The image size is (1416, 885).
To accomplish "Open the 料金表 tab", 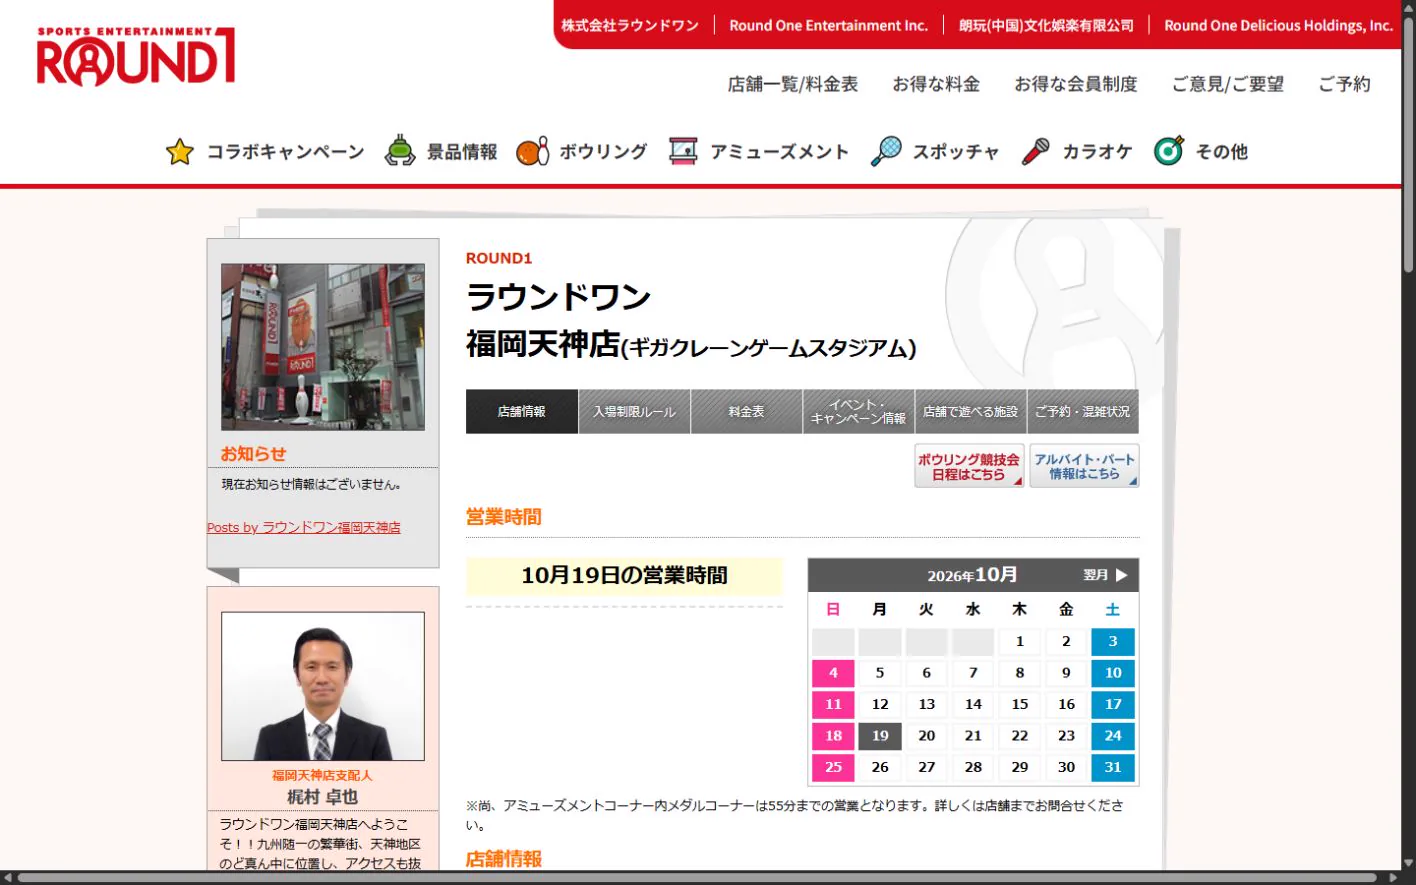I will coord(747,411).
